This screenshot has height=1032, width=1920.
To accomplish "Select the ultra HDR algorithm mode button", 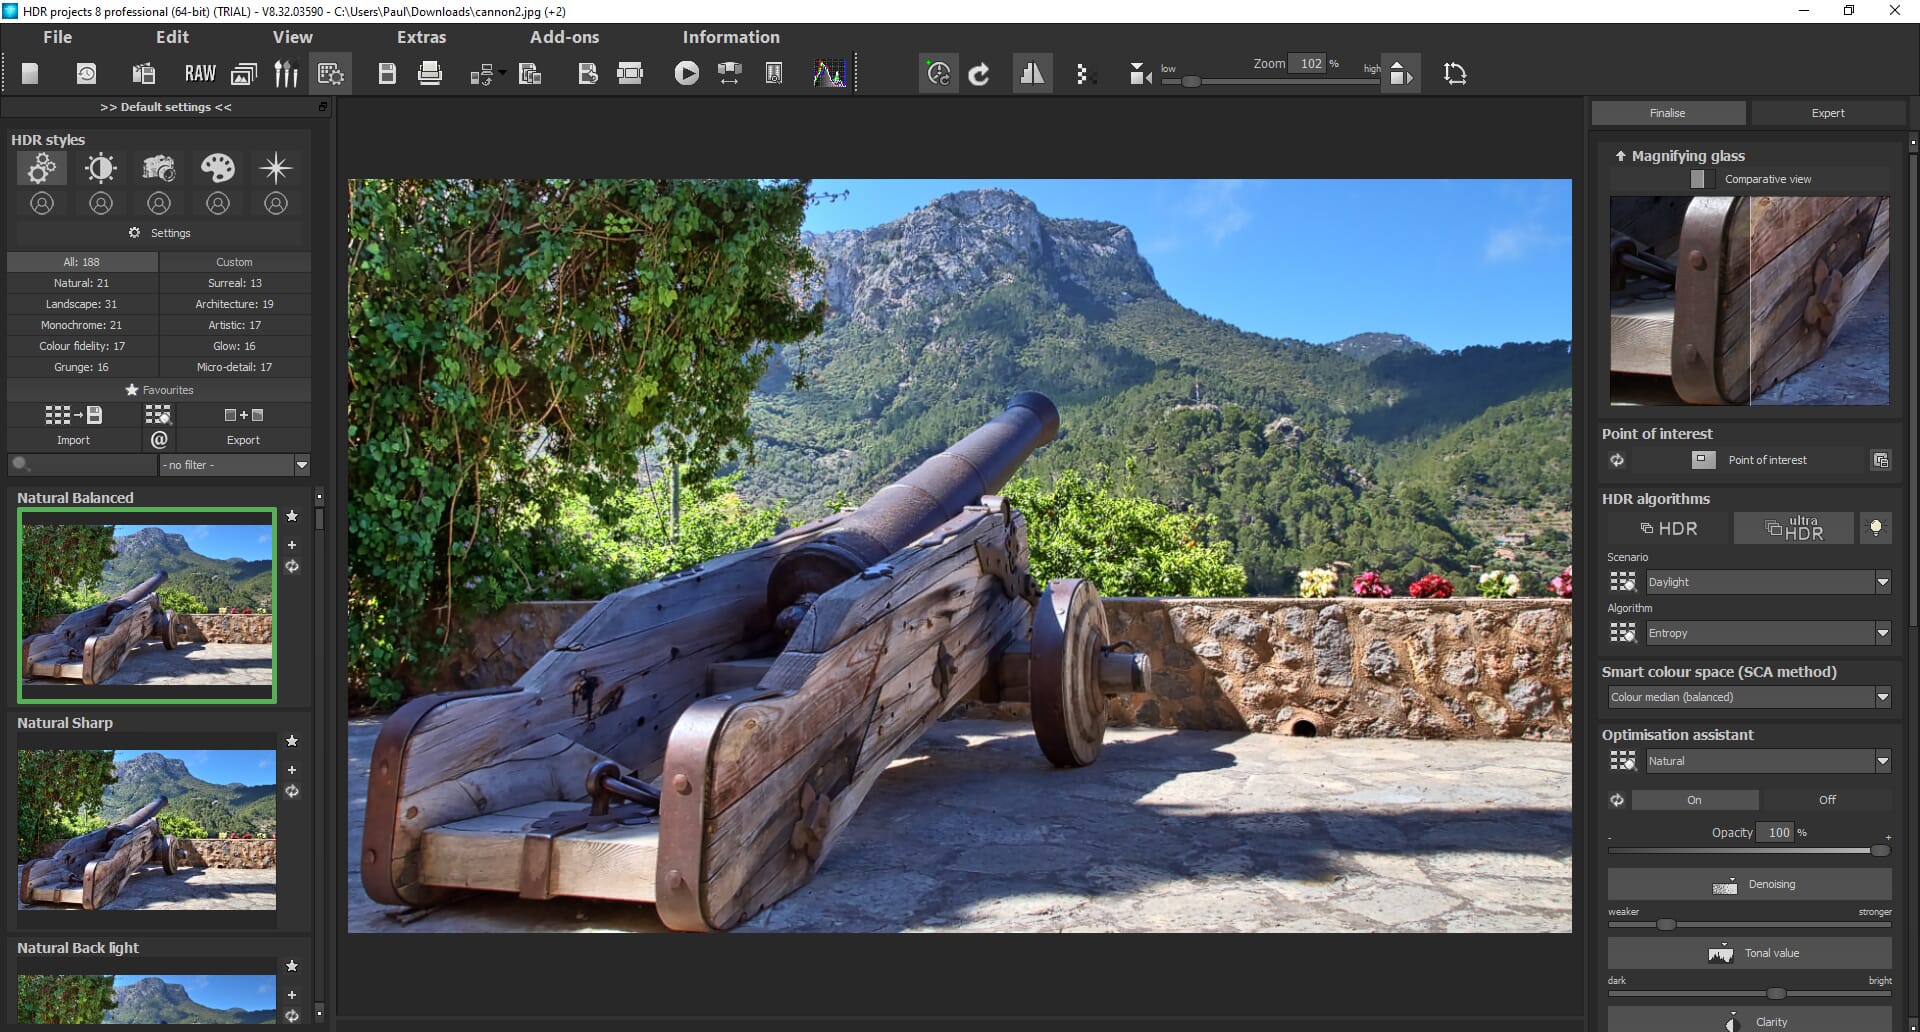I will pyautogui.click(x=1794, y=528).
